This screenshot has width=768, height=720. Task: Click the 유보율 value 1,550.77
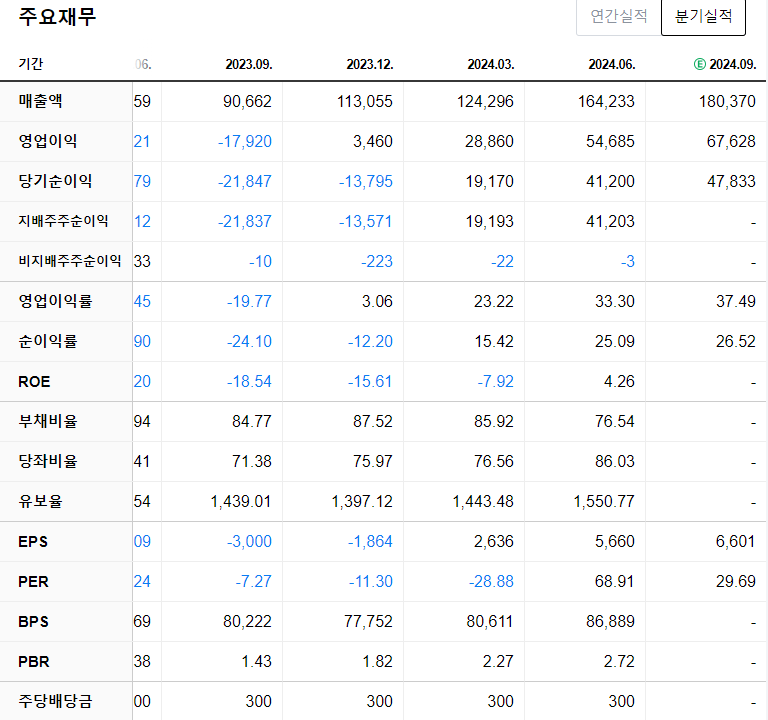click(603, 502)
